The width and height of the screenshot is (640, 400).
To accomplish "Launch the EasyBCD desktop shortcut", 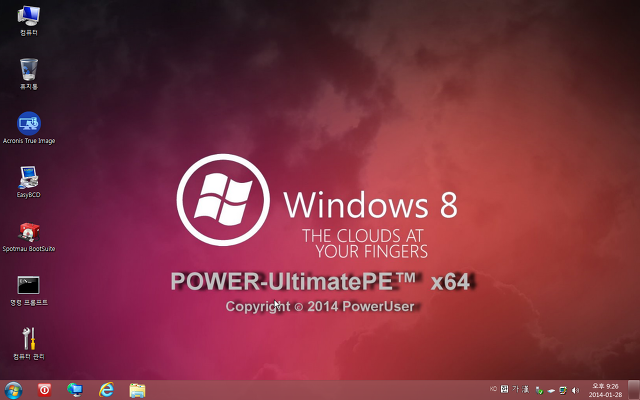I will click(x=29, y=182).
